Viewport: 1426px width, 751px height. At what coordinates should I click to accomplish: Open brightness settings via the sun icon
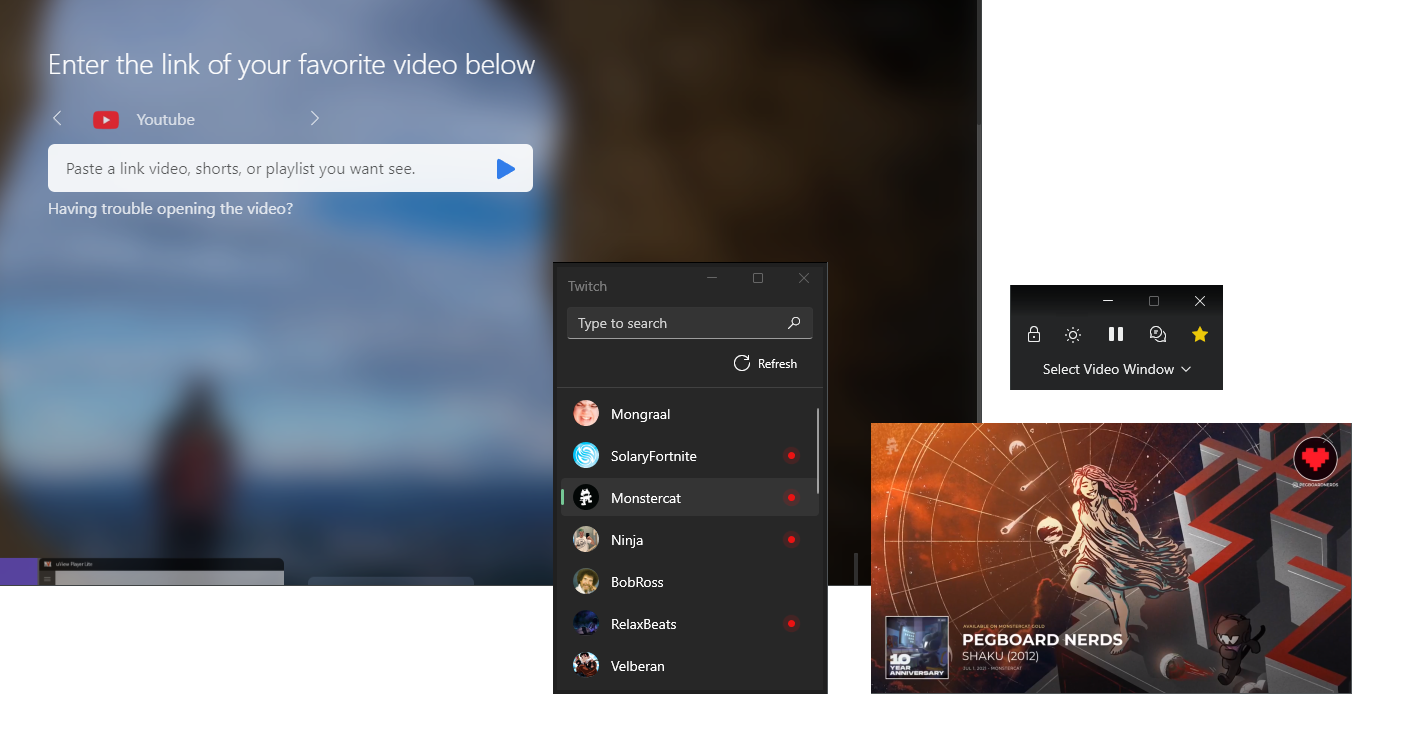pos(1073,335)
